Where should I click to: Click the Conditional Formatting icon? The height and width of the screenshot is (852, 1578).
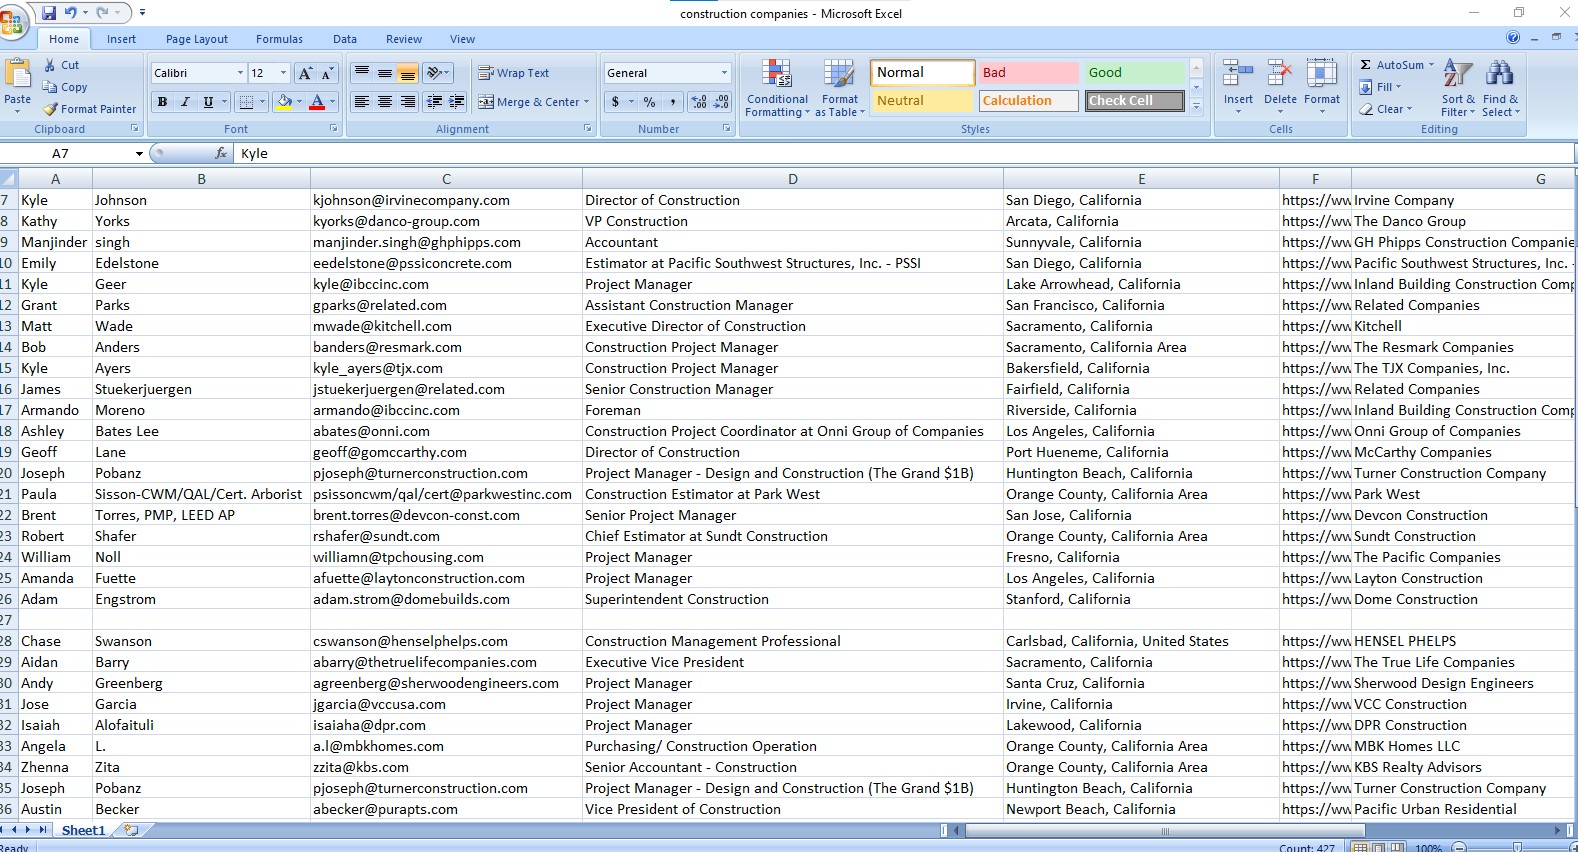[777, 75]
